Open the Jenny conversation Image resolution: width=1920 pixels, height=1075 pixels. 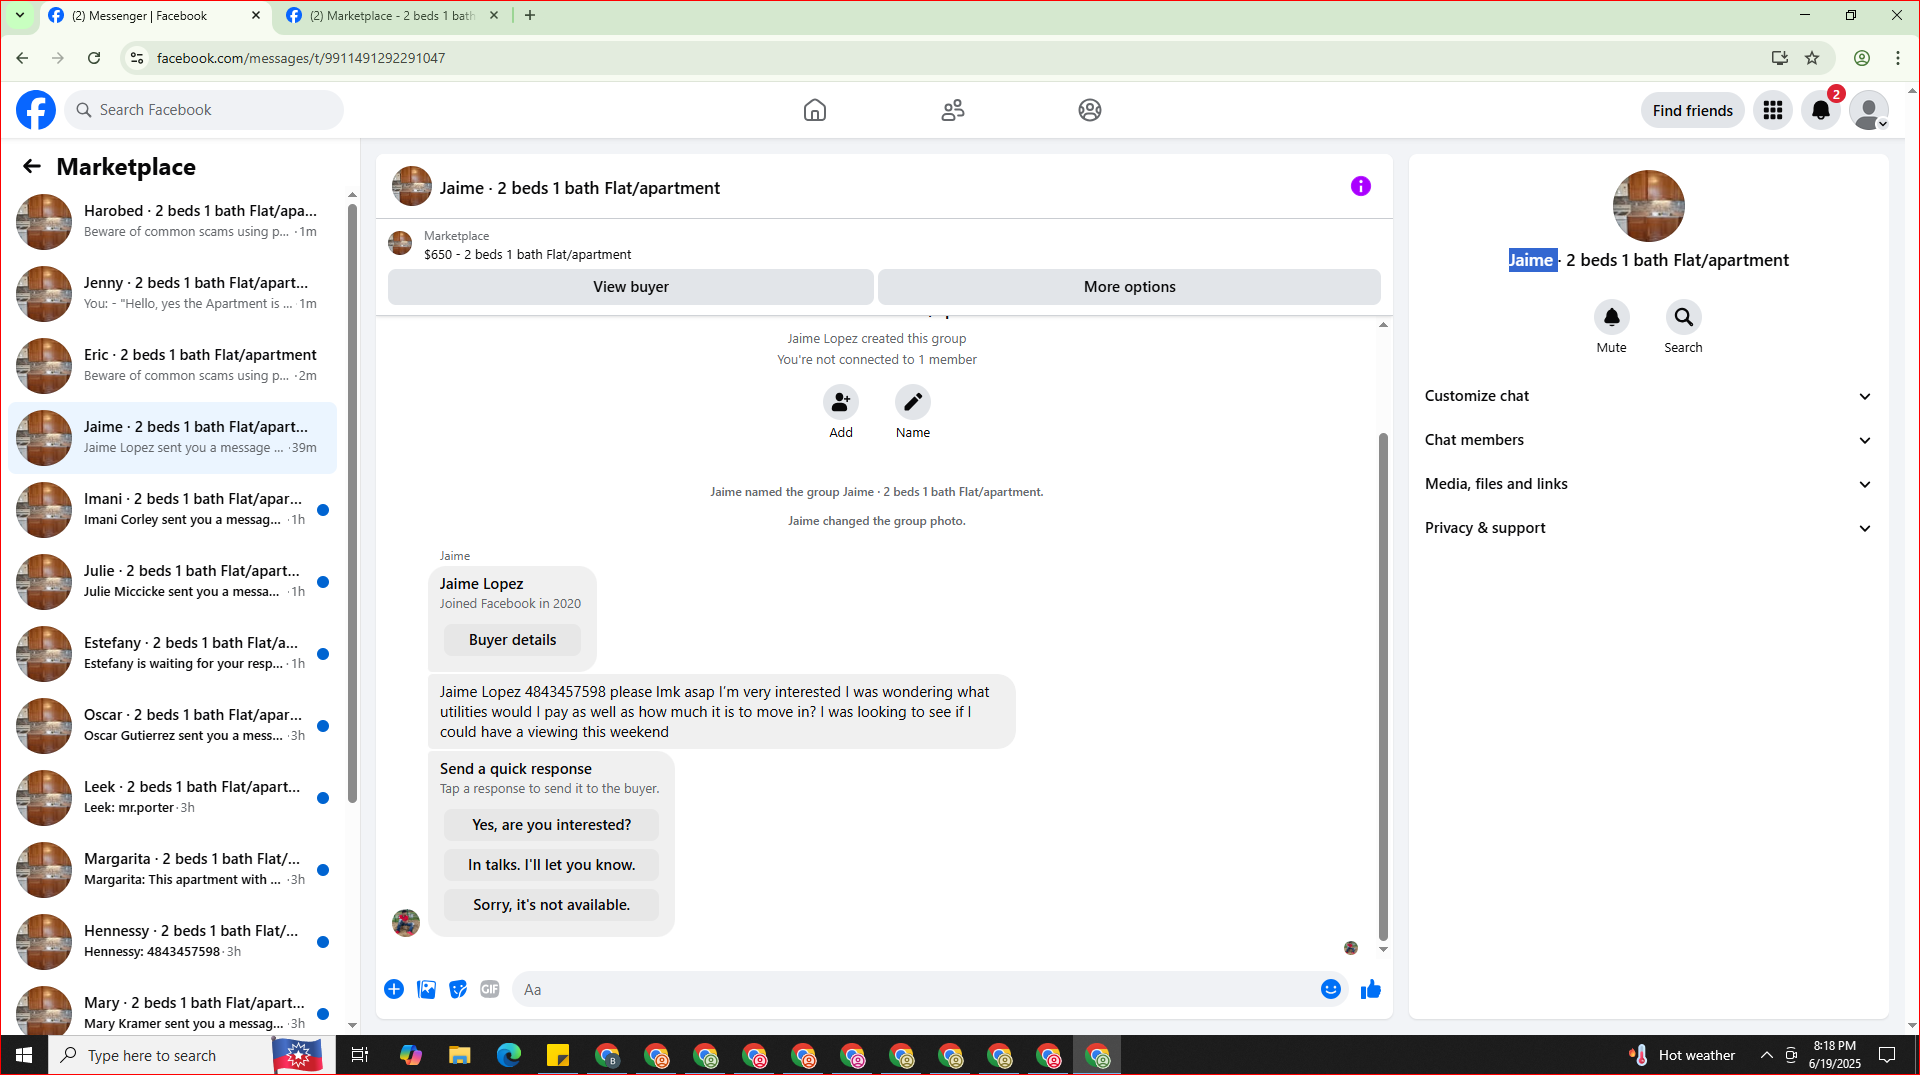point(173,294)
